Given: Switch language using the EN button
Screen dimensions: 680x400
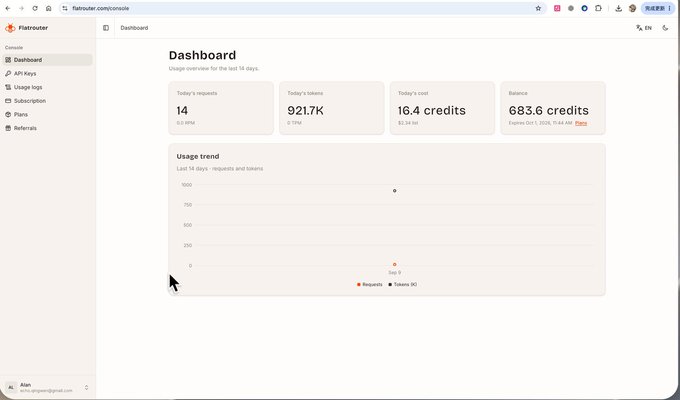Looking at the screenshot, I should [644, 28].
